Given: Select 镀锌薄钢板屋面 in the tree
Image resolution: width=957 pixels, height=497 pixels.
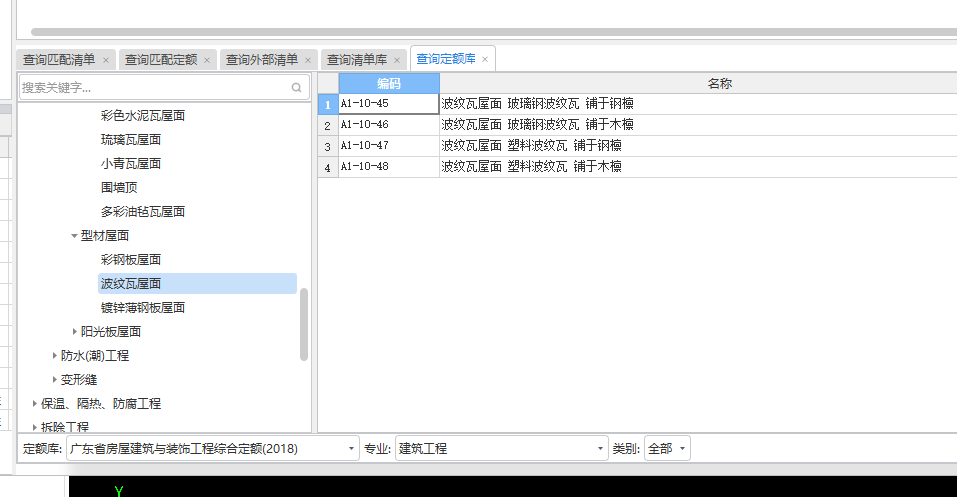Looking at the screenshot, I should 143,308.
